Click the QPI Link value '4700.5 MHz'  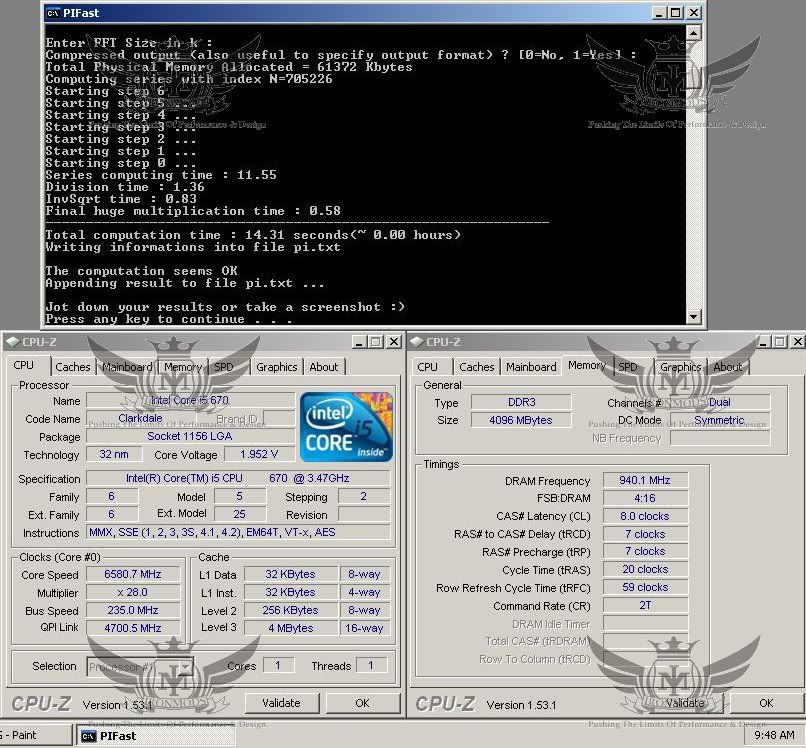(x=133, y=628)
